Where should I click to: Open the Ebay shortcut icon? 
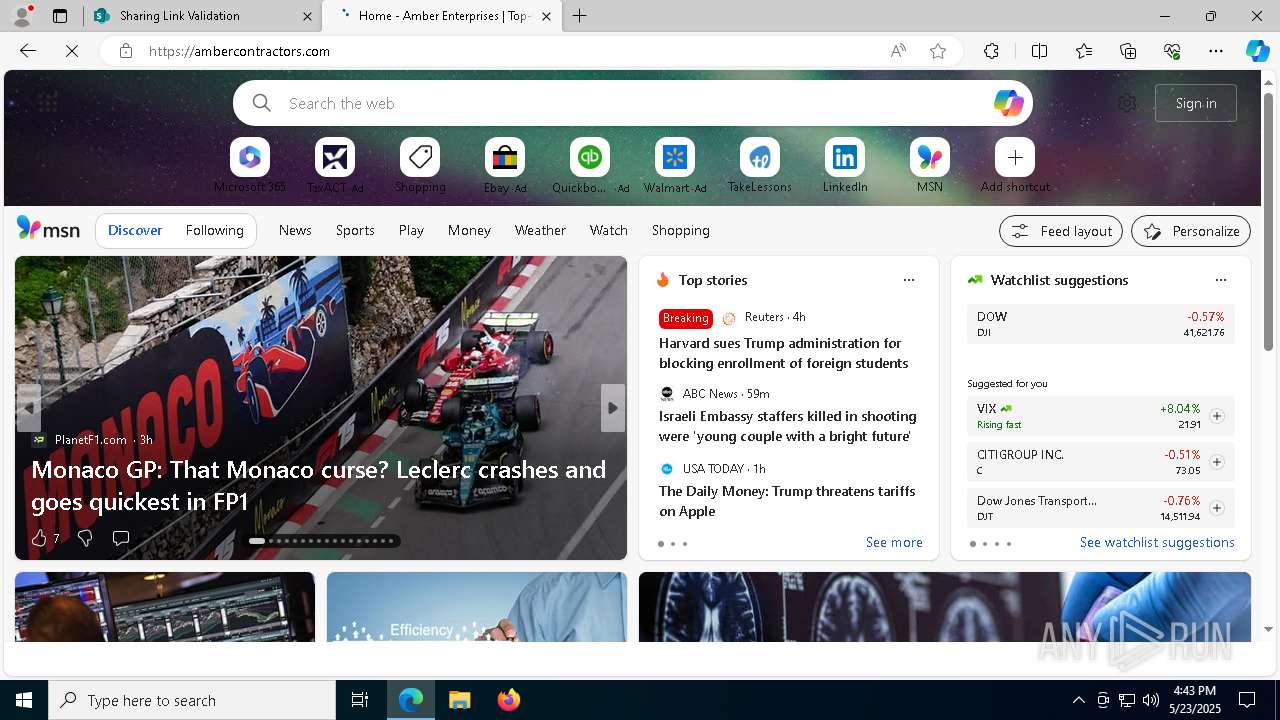click(505, 158)
